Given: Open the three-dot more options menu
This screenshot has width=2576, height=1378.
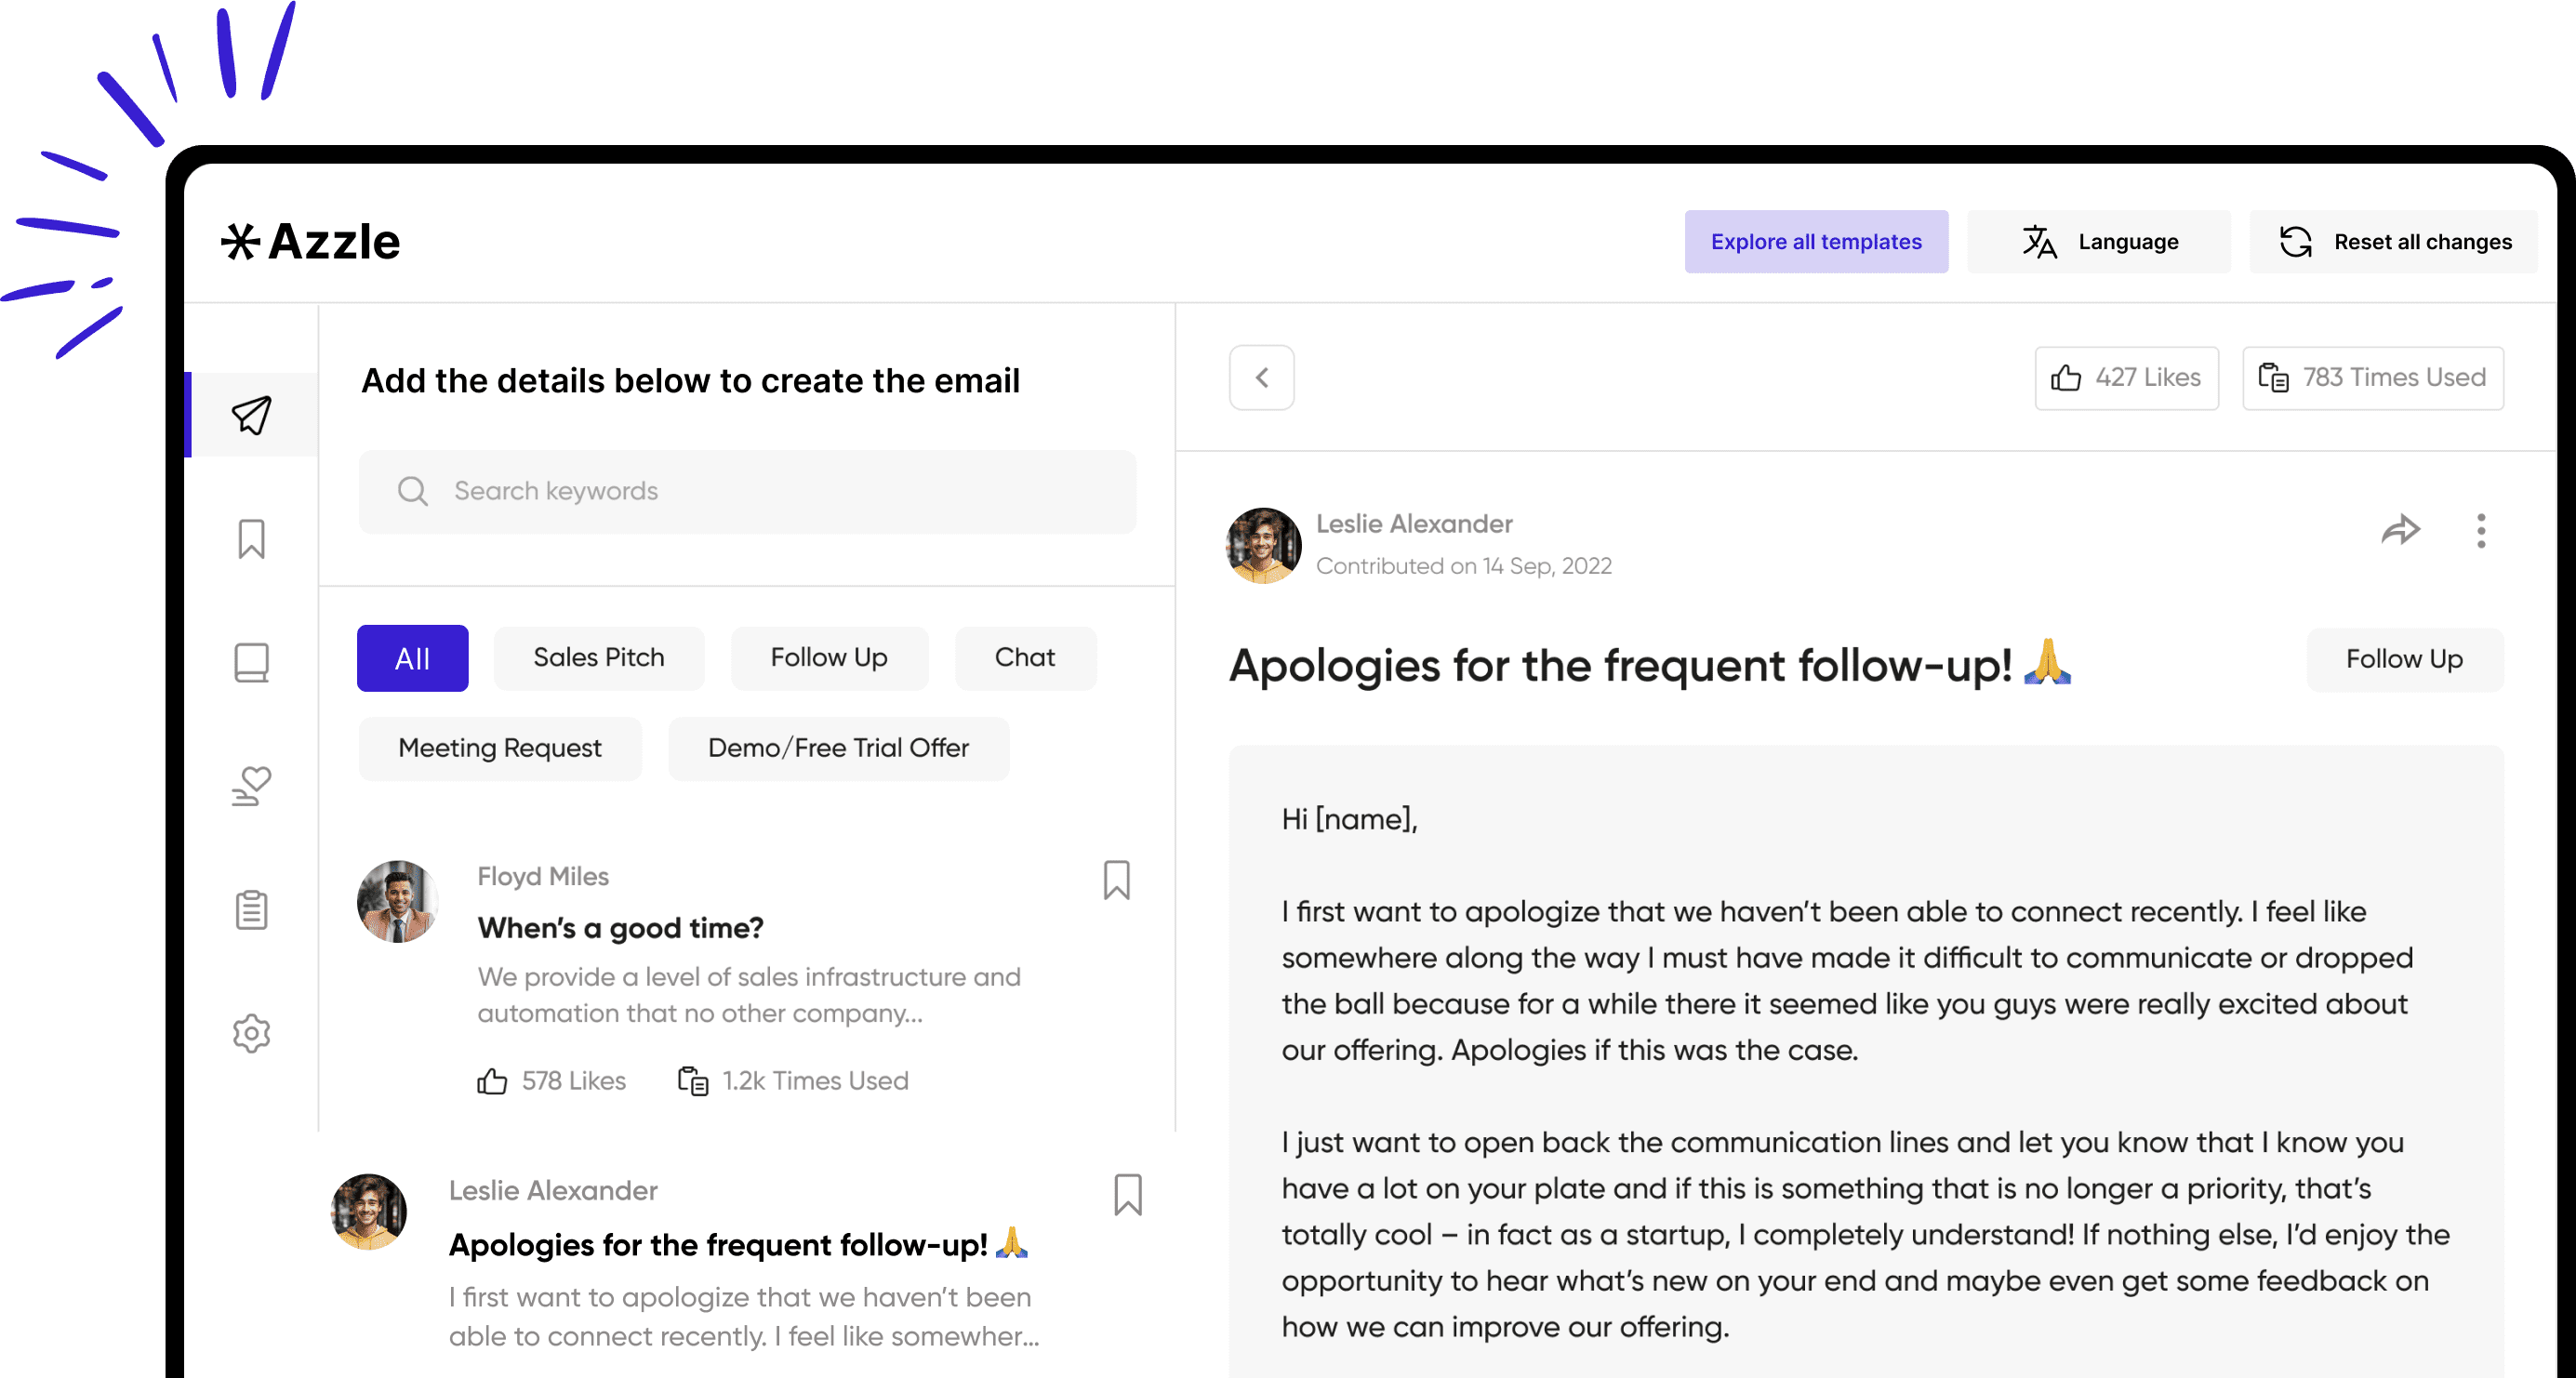Looking at the screenshot, I should (x=2481, y=530).
